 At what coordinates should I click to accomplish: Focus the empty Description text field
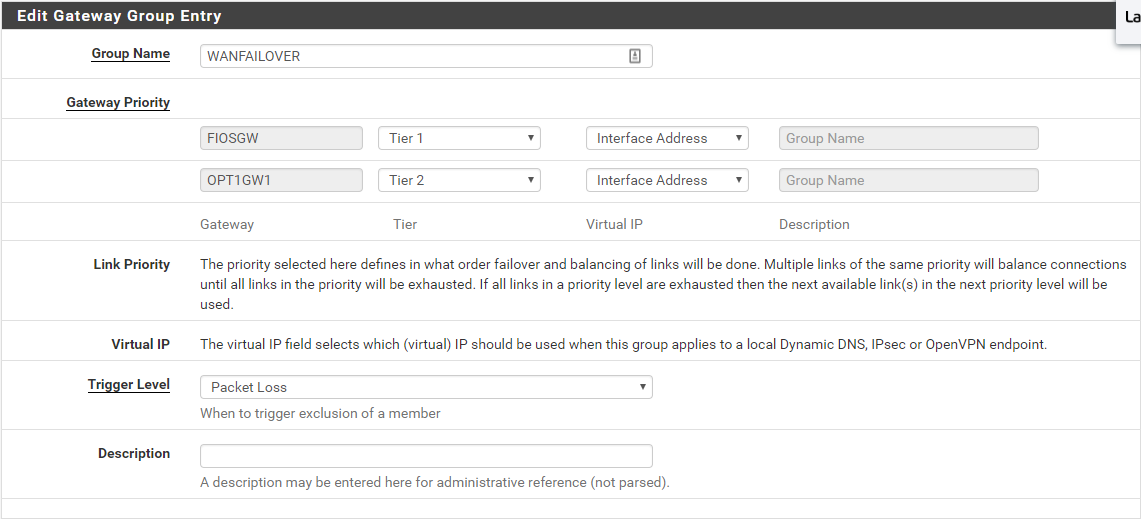point(426,456)
